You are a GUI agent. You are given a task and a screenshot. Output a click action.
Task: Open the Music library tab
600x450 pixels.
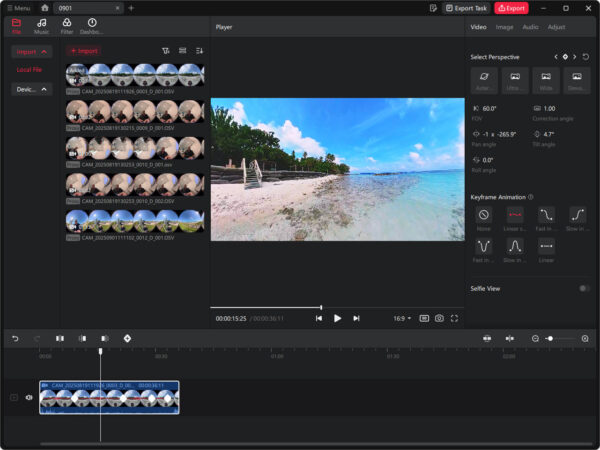41,26
